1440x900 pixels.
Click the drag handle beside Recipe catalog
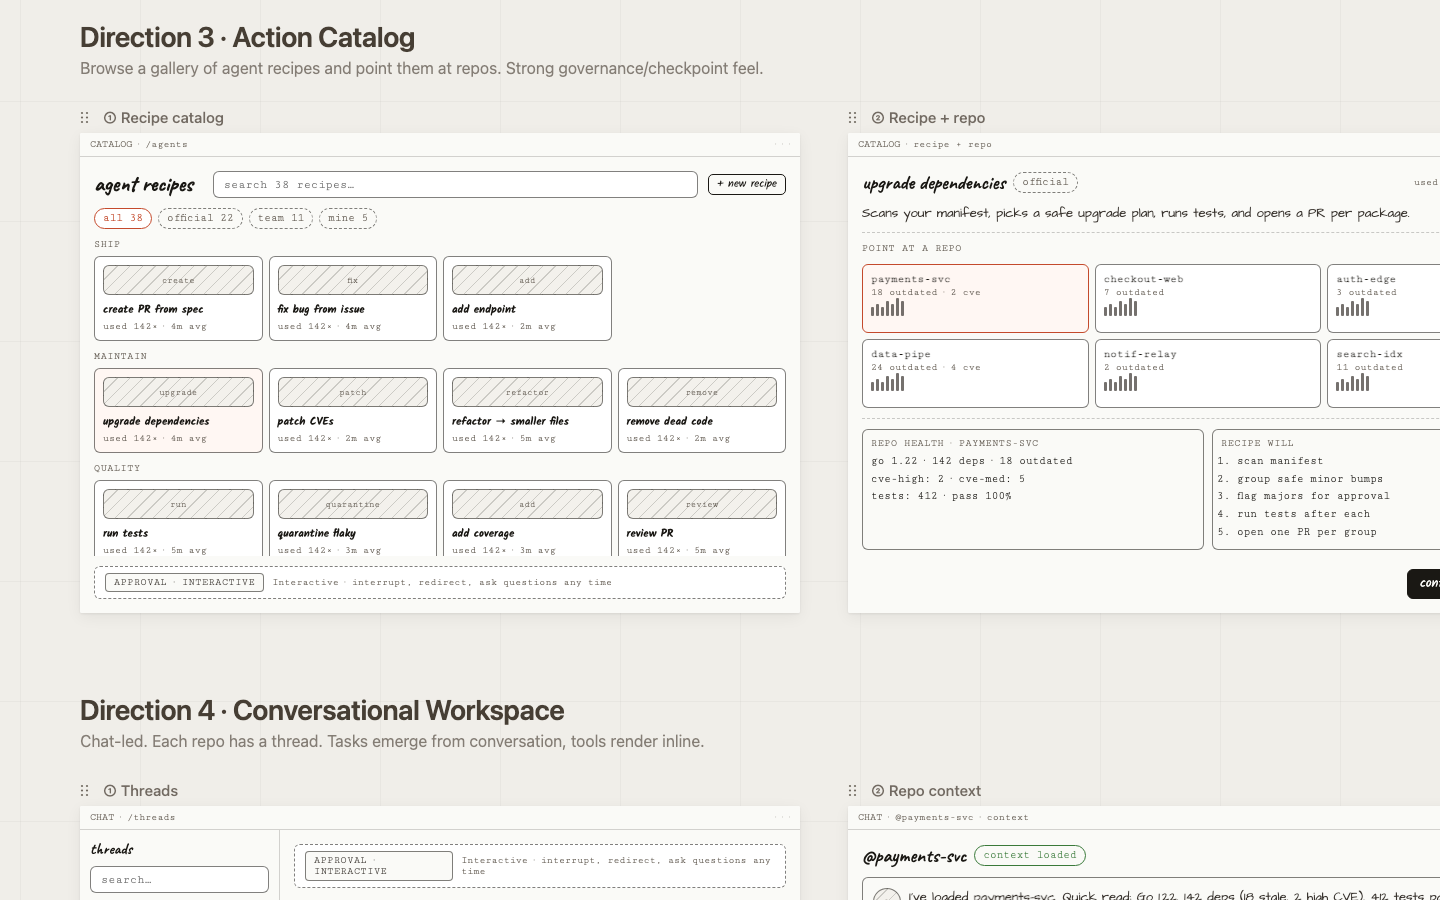point(85,118)
